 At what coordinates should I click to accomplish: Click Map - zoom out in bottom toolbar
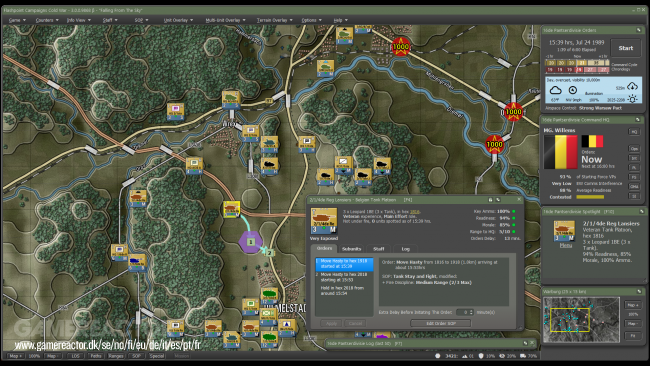pyautogui.click(x=52, y=356)
